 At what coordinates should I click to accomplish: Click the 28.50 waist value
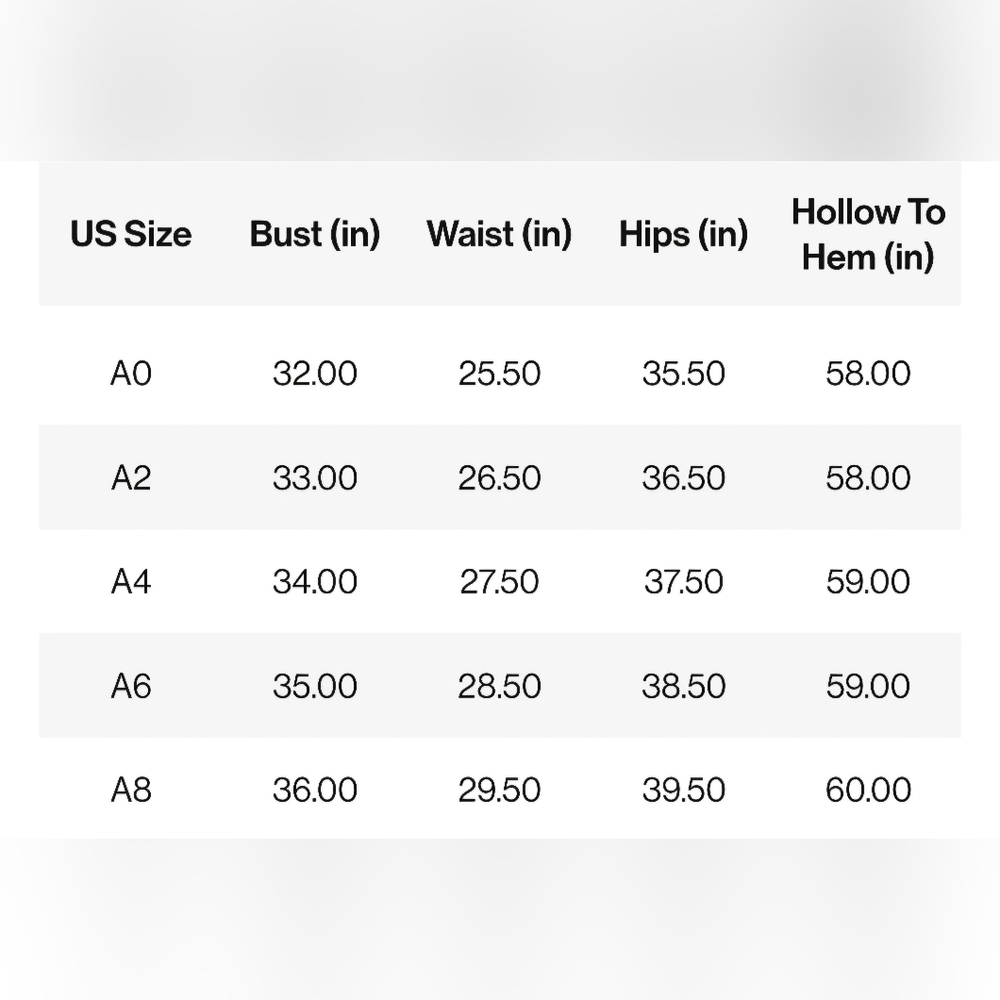click(499, 686)
